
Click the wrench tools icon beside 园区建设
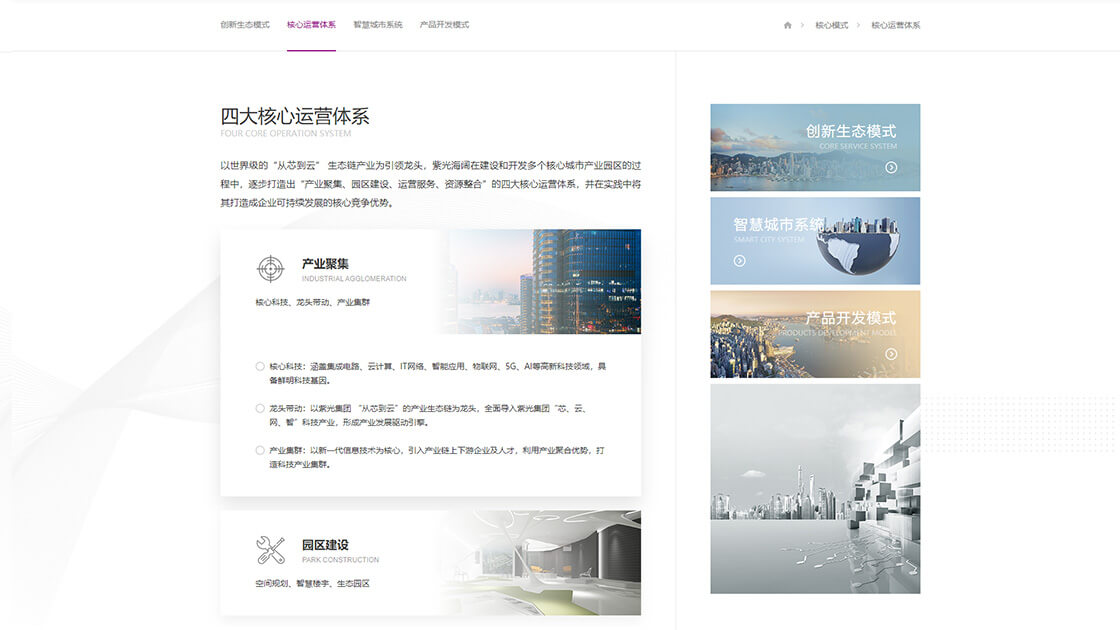pos(270,550)
